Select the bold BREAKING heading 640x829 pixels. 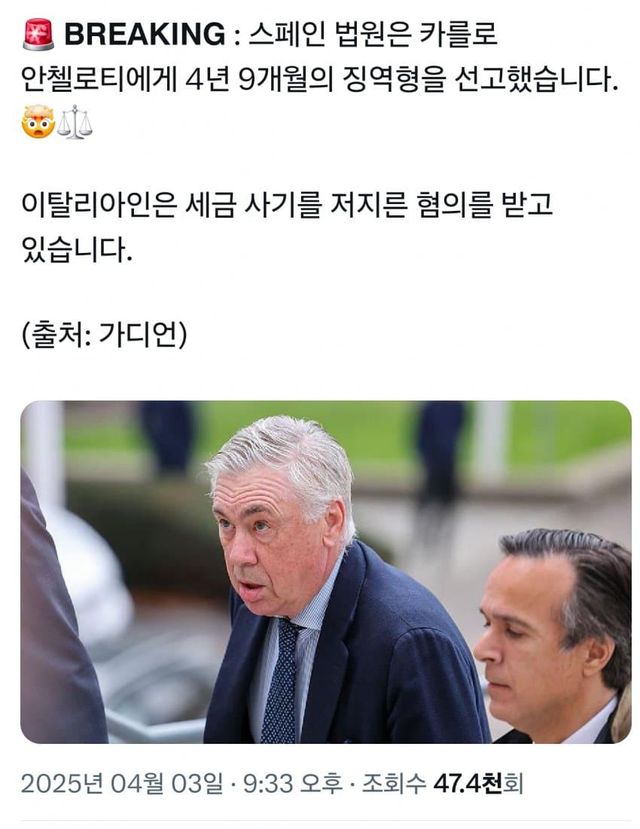[x=145, y=34]
